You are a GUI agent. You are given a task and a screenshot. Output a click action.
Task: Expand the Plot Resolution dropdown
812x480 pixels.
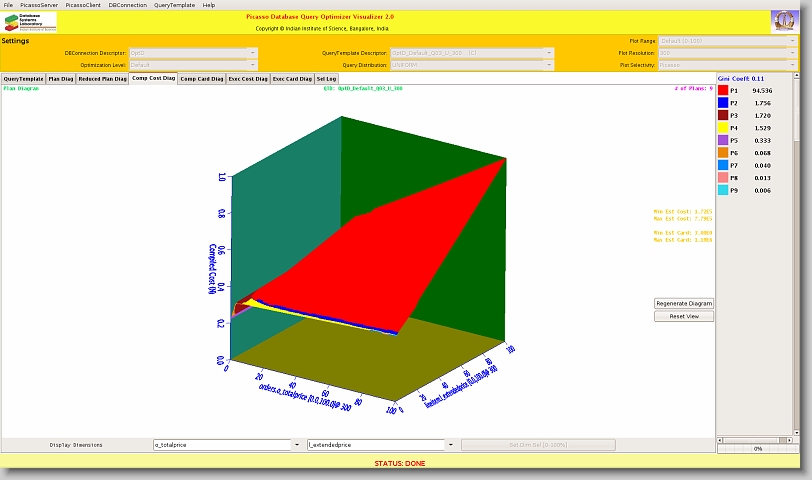(x=727, y=53)
